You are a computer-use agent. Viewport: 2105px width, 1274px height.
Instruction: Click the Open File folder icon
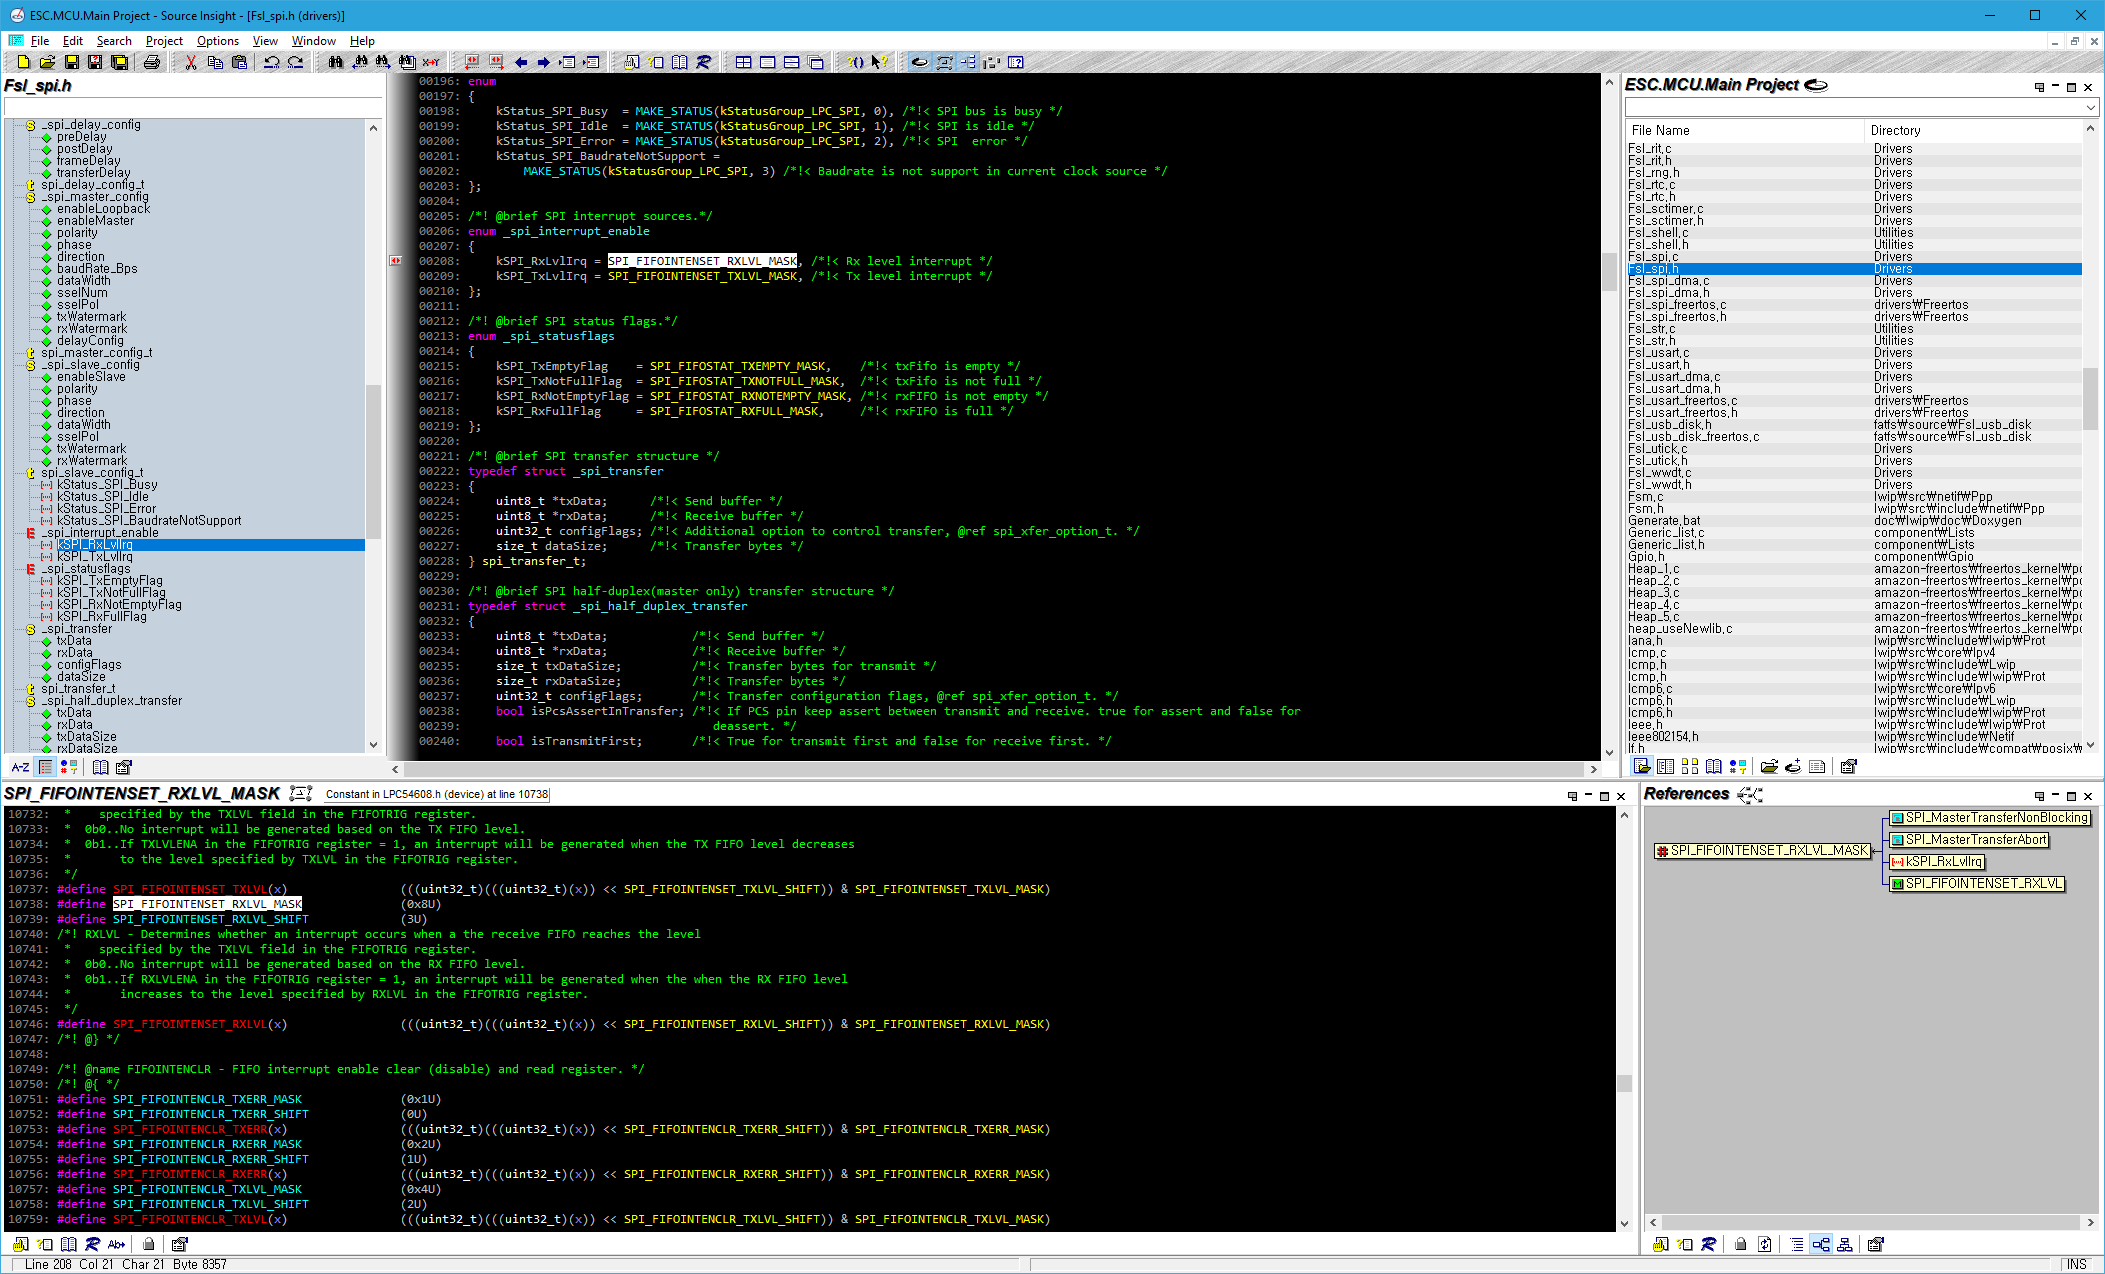47,62
